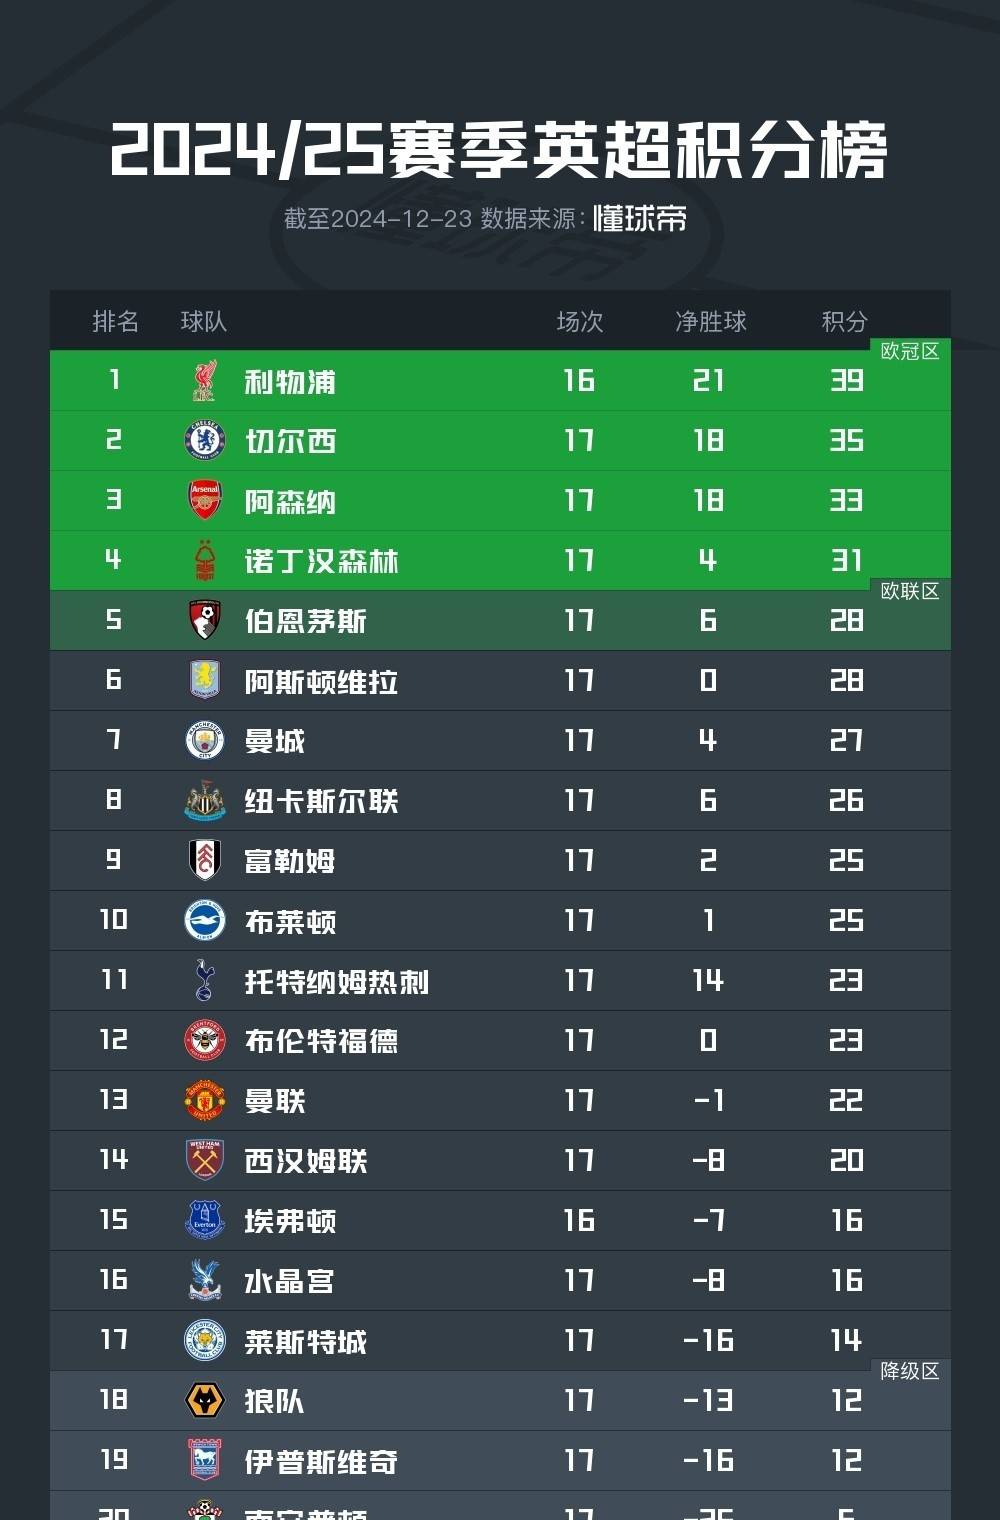Click the 净胜球 column header
The height and width of the screenshot is (1520, 1000).
point(710,321)
